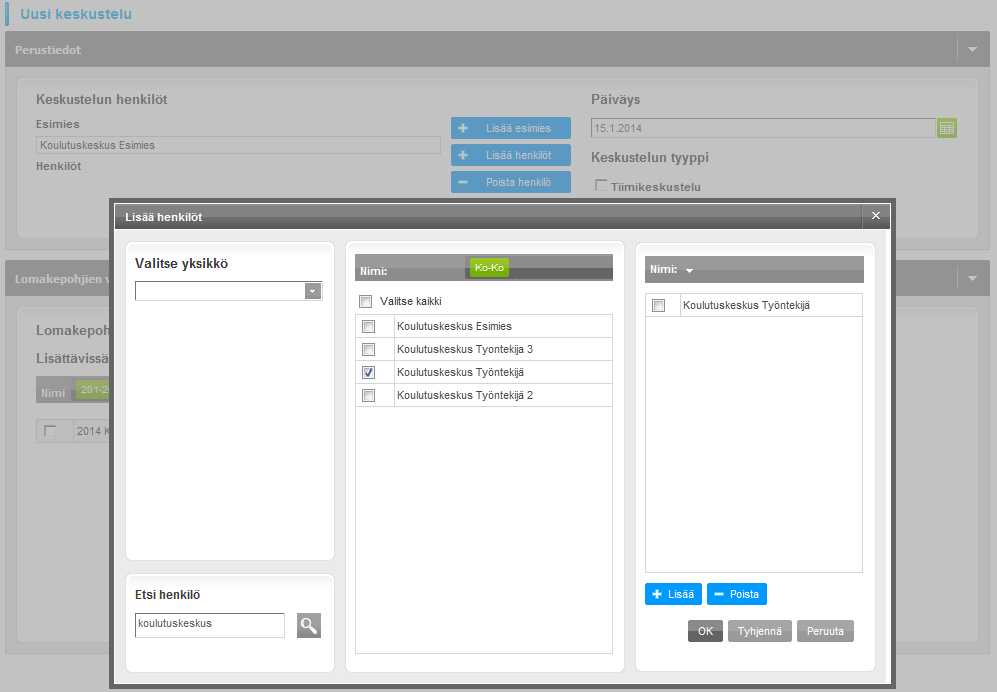Collapse the Perustiedot section with its arrow
Screen dimensions: 997x692
pos(972,49)
